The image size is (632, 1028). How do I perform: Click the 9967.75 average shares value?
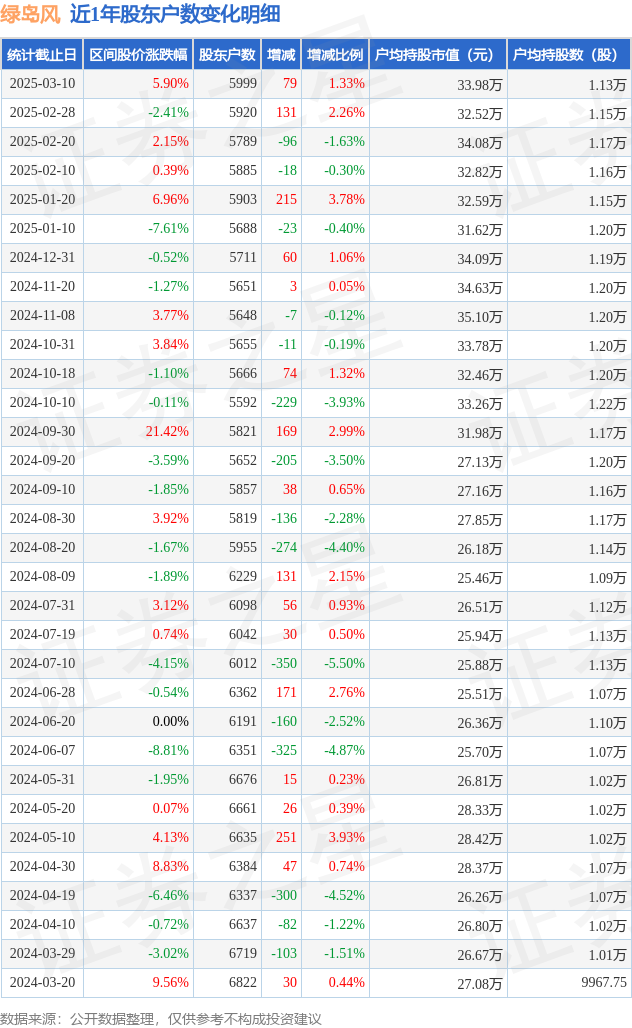[604, 982]
